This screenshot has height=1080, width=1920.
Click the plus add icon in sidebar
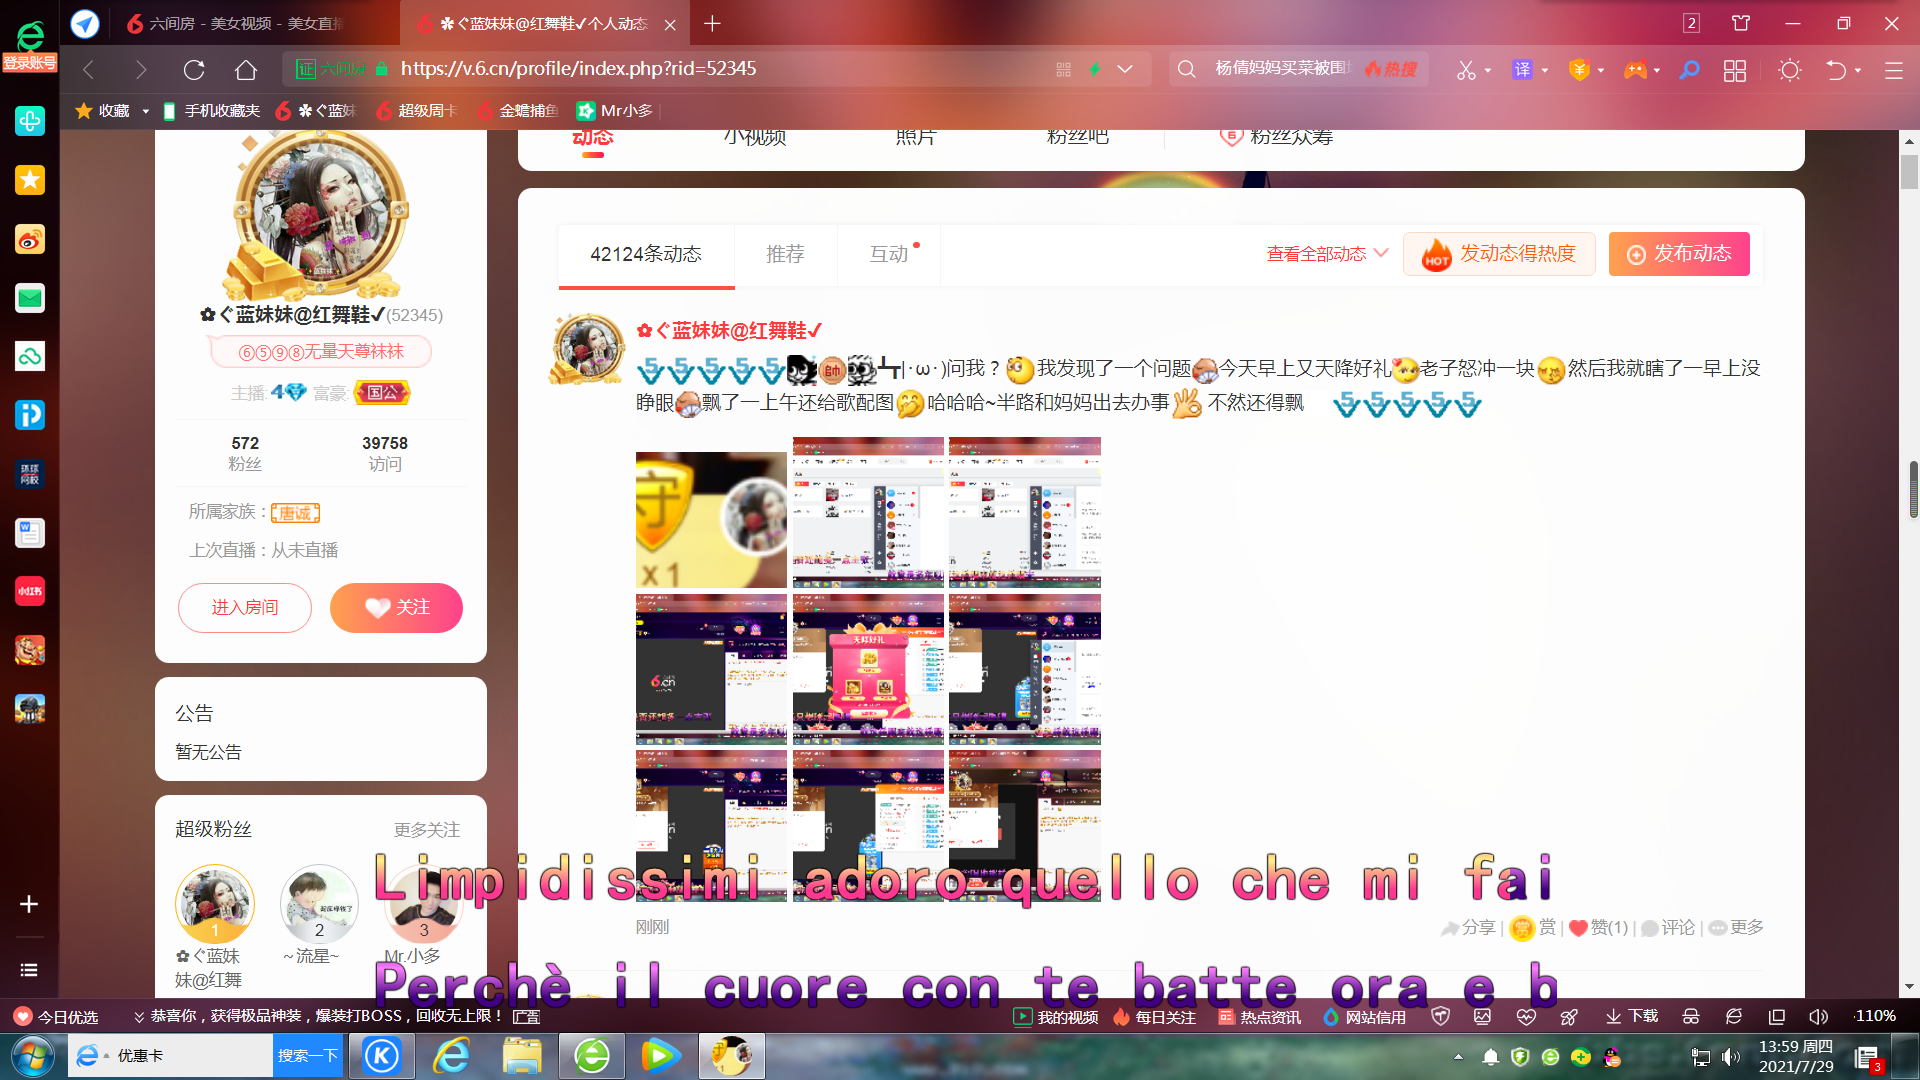point(29,904)
